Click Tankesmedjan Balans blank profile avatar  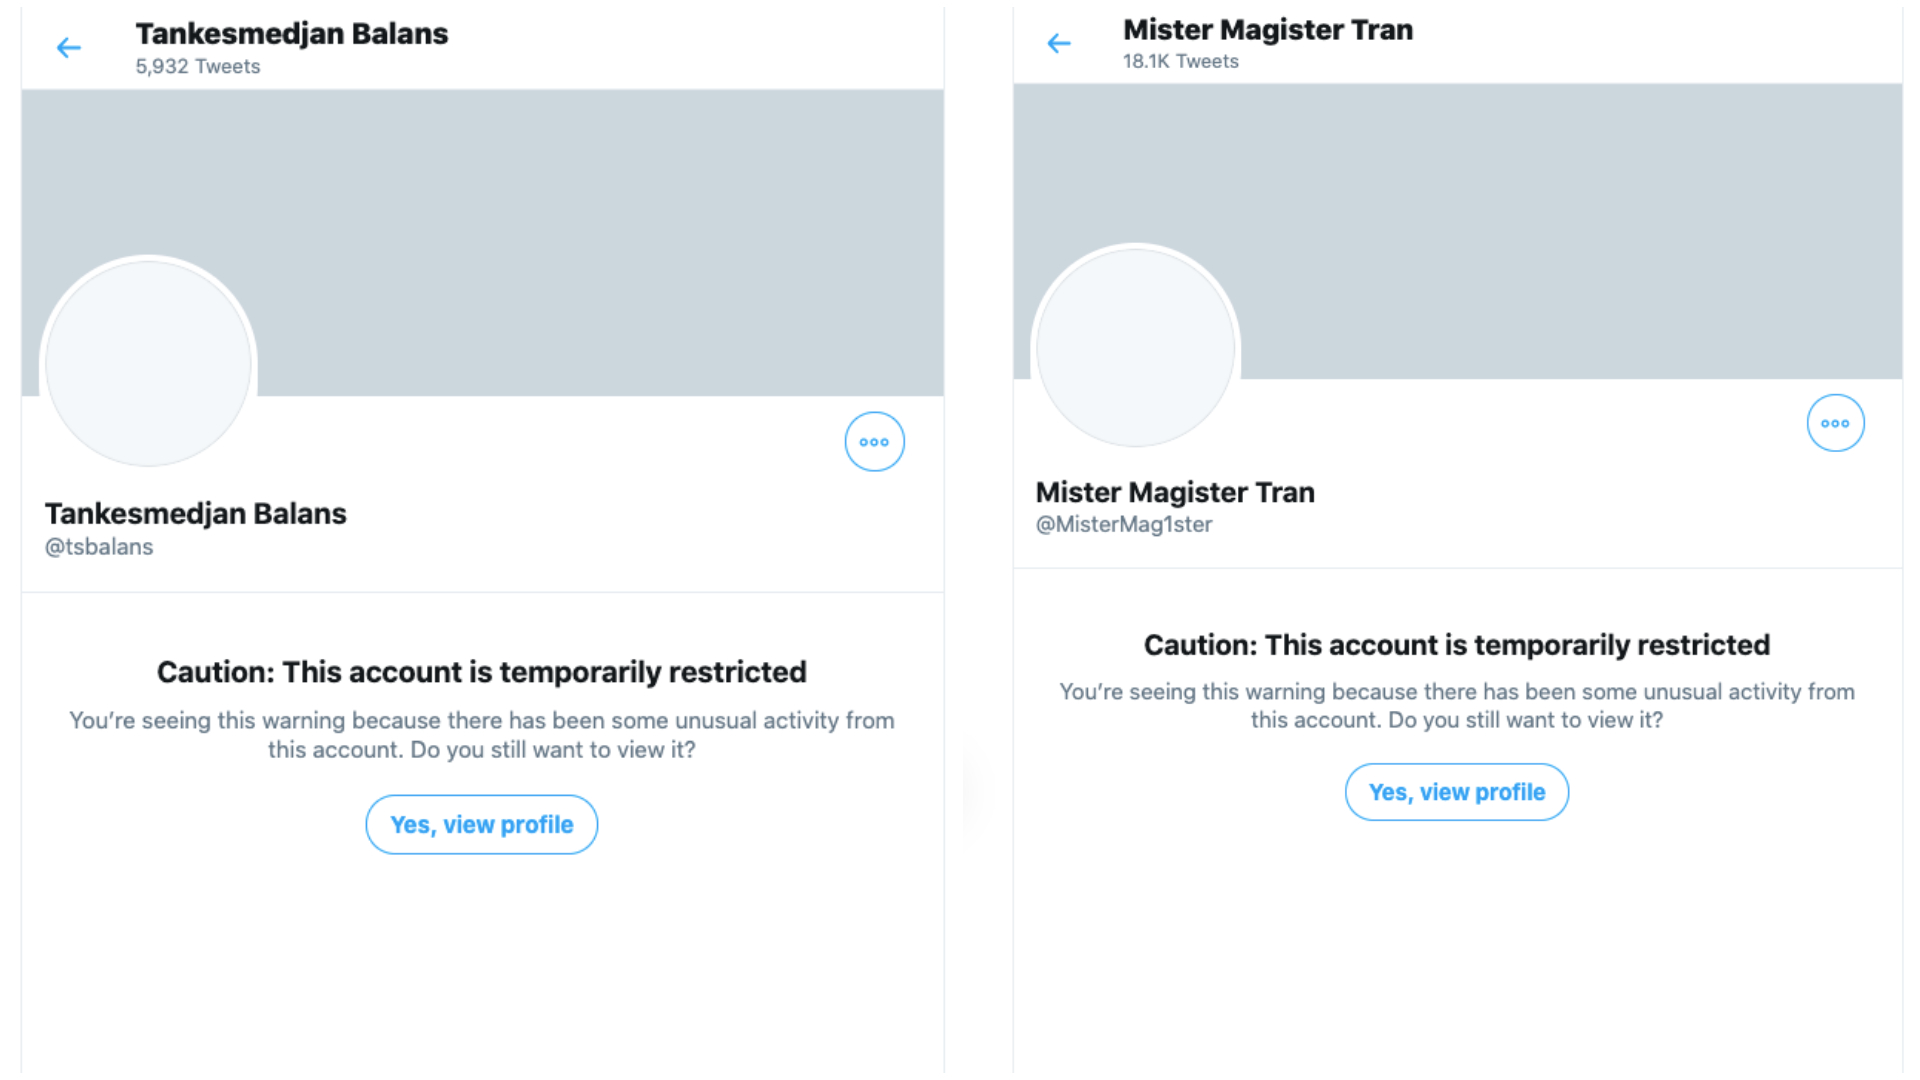[x=149, y=362]
